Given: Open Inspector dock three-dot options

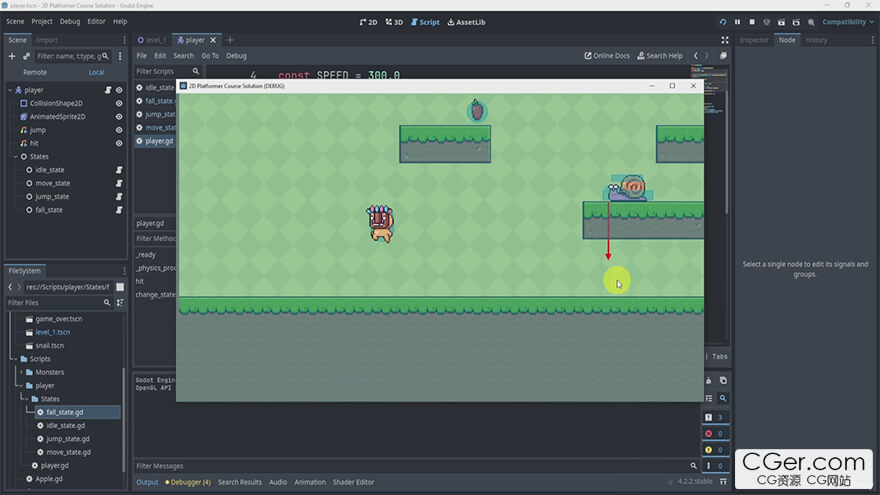Looking at the screenshot, I should click(x=873, y=40).
